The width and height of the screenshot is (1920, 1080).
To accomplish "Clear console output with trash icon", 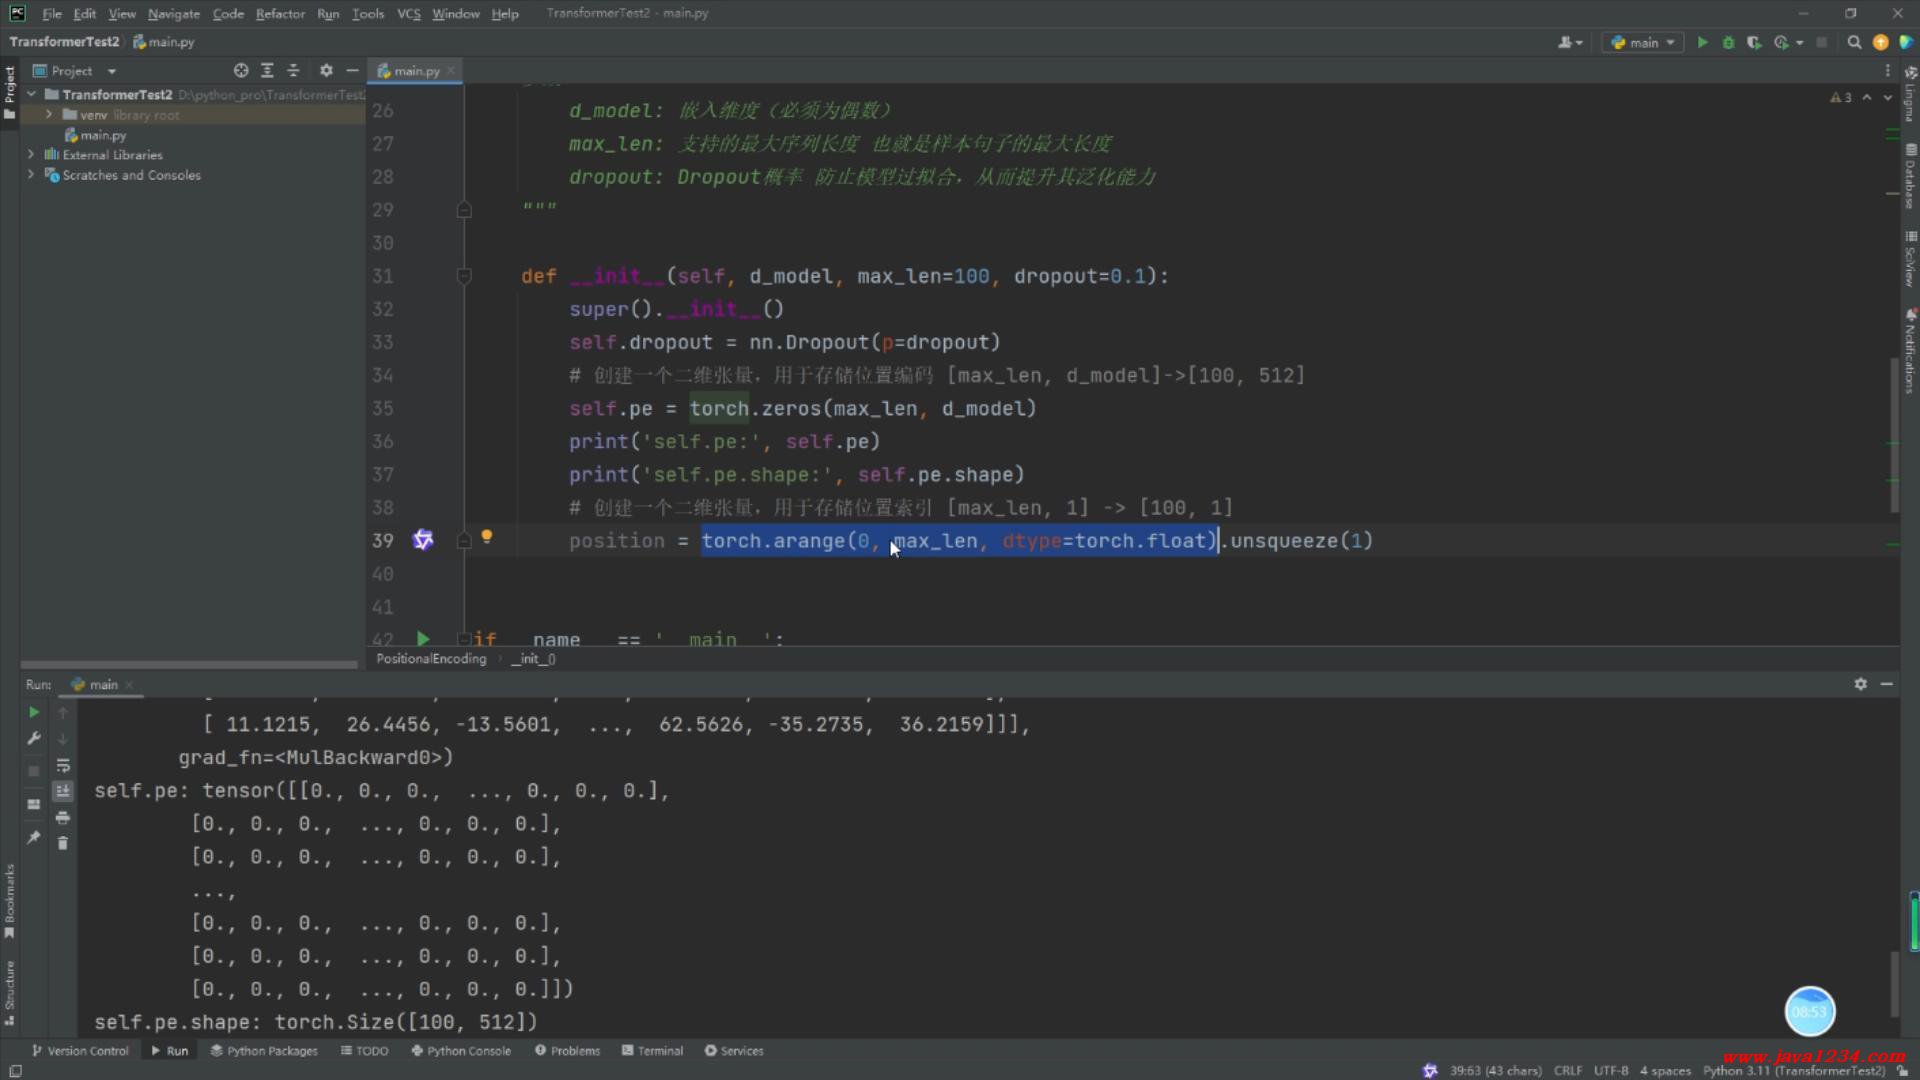I will click(x=63, y=843).
